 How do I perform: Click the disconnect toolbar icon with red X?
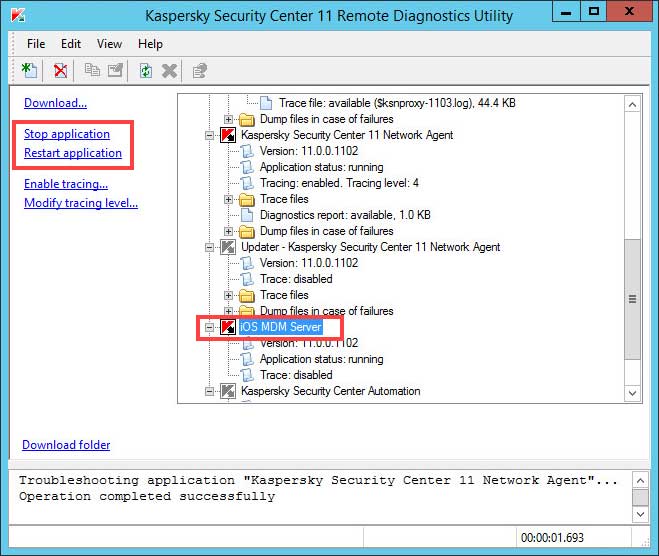(x=60, y=70)
